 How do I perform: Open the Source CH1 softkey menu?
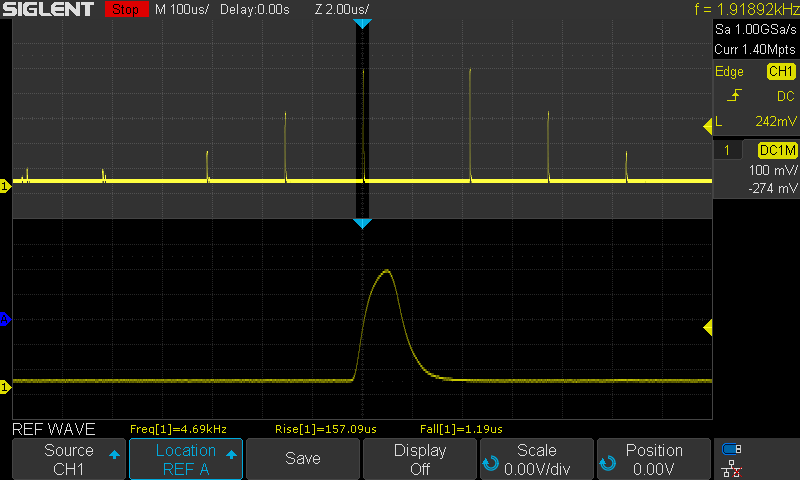coord(68,459)
